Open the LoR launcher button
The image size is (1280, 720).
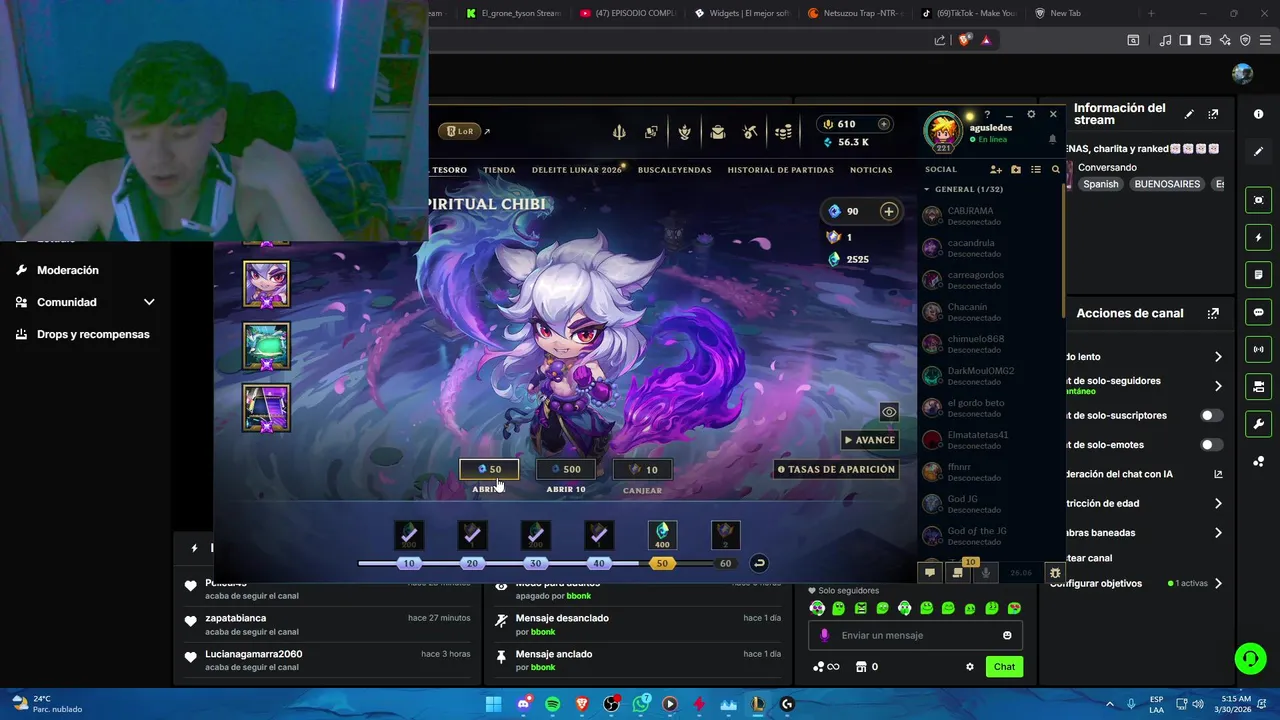[459, 131]
